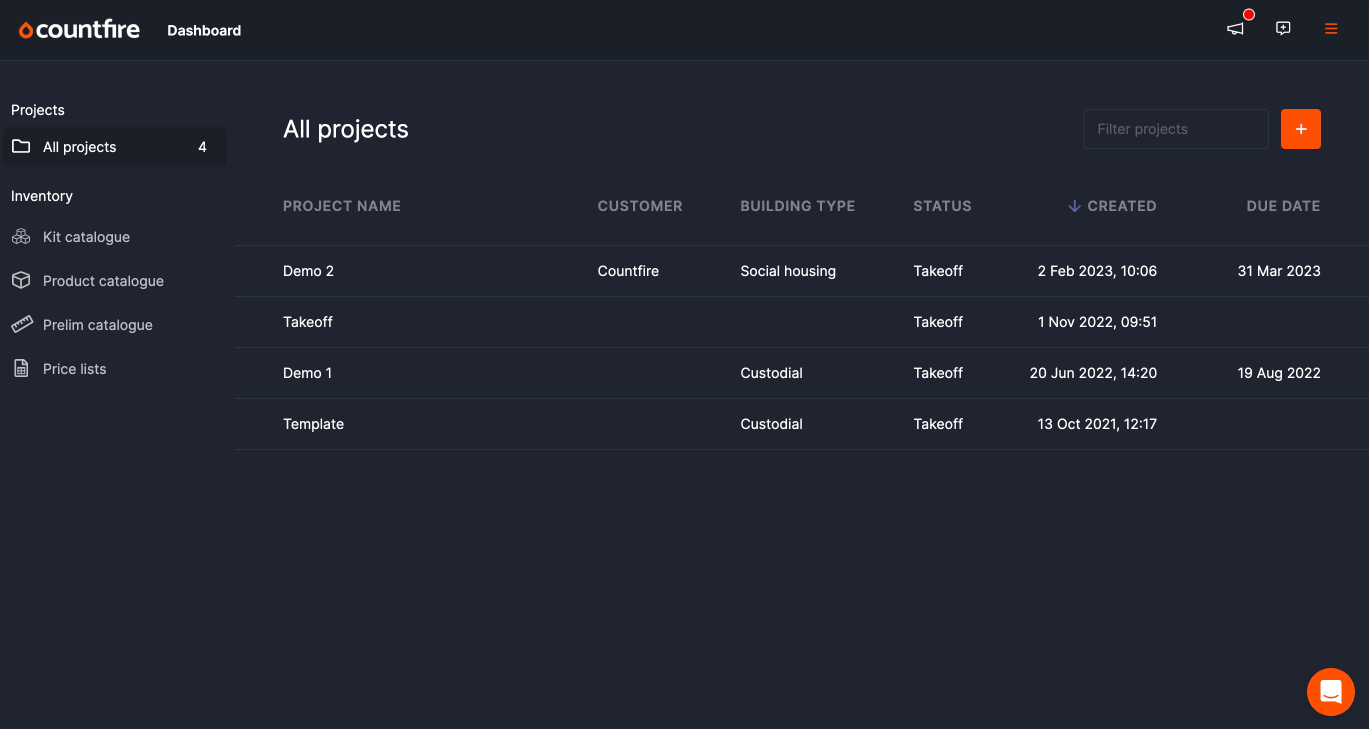Add a new project with plus button
This screenshot has width=1369, height=729.
click(x=1301, y=129)
